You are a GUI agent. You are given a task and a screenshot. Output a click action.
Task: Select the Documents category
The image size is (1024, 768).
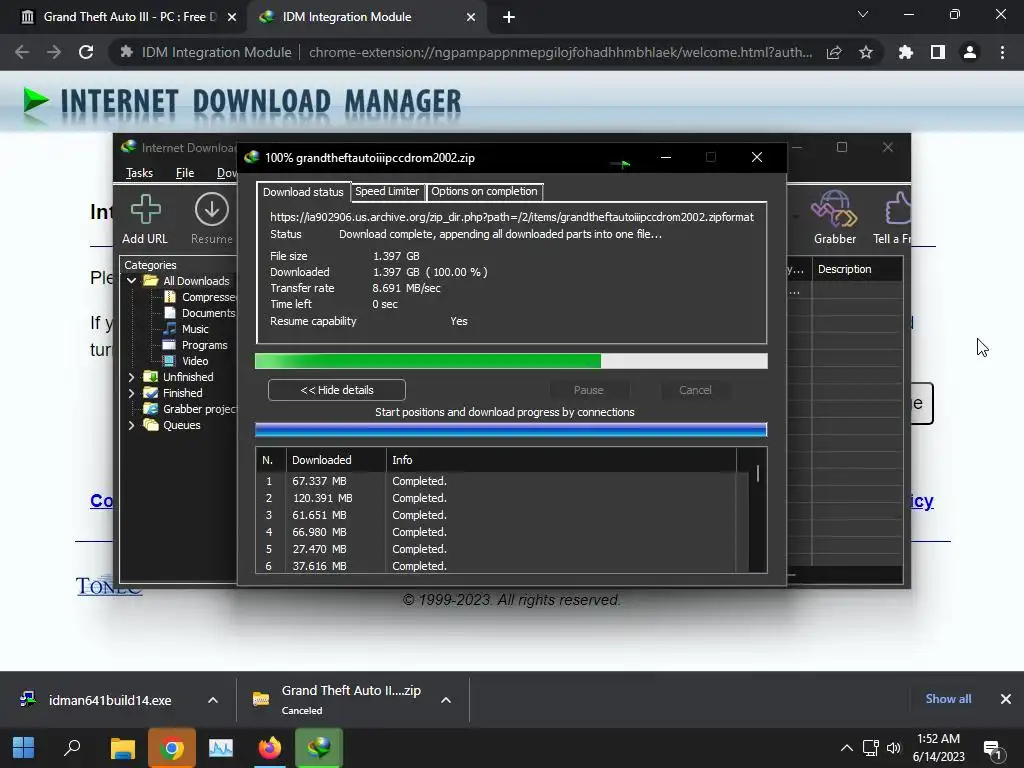click(x=200, y=313)
